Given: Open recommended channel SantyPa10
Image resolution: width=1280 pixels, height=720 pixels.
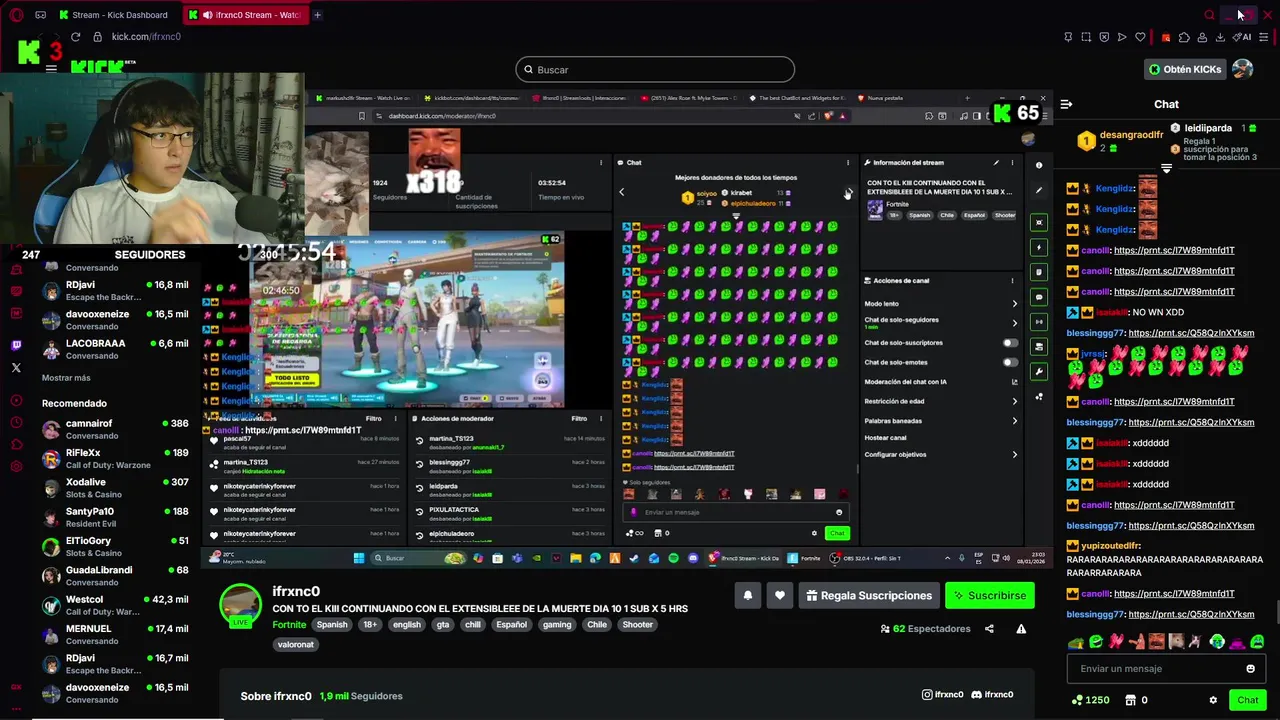Looking at the screenshot, I should pyautogui.click(x=115, y=517).
